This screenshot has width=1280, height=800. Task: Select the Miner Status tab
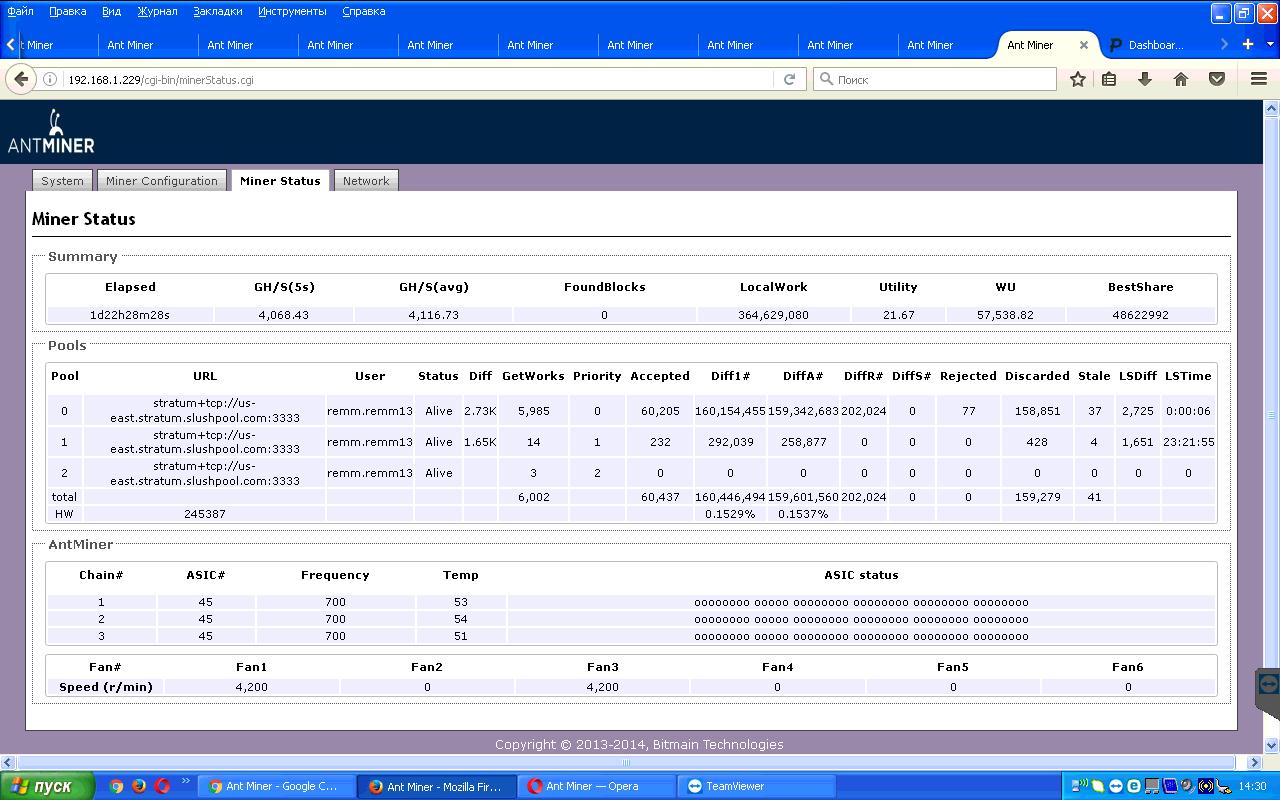(280, 181)
